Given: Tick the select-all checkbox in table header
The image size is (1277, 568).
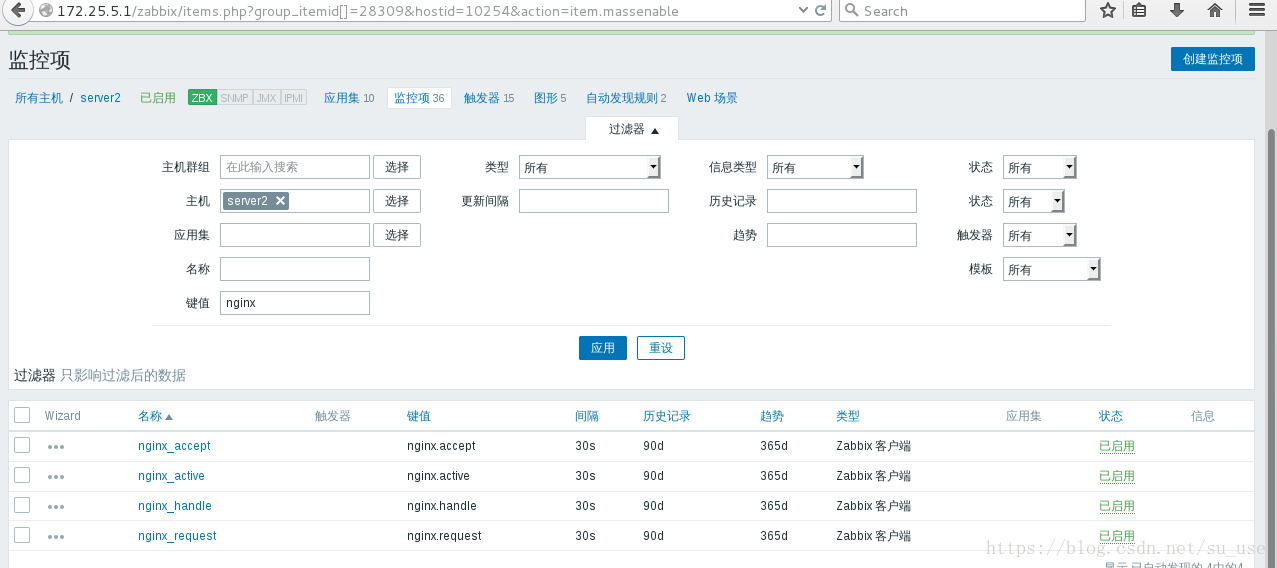Looking at the screenshot, I should [x=22, y=415].
